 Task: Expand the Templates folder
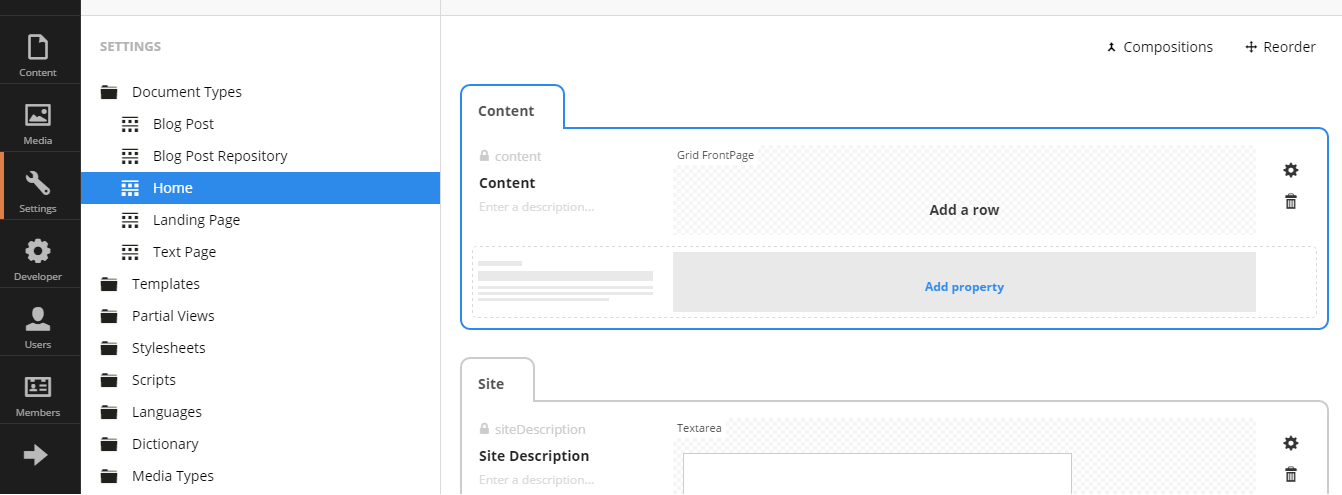pyautogui.click(x=109, y=284)
